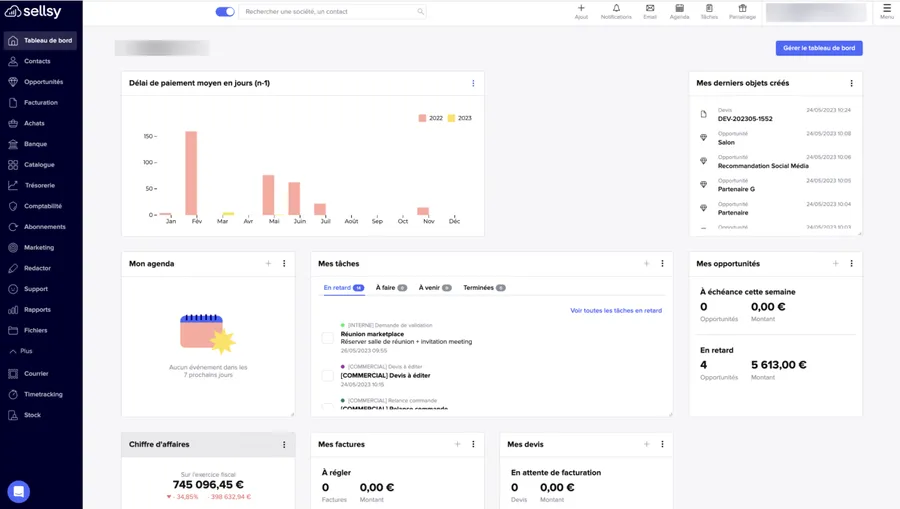This screenshot has width=900, height=509.
Task: Open options menu of Délai de paiement widget
Action: coord(473,84)
